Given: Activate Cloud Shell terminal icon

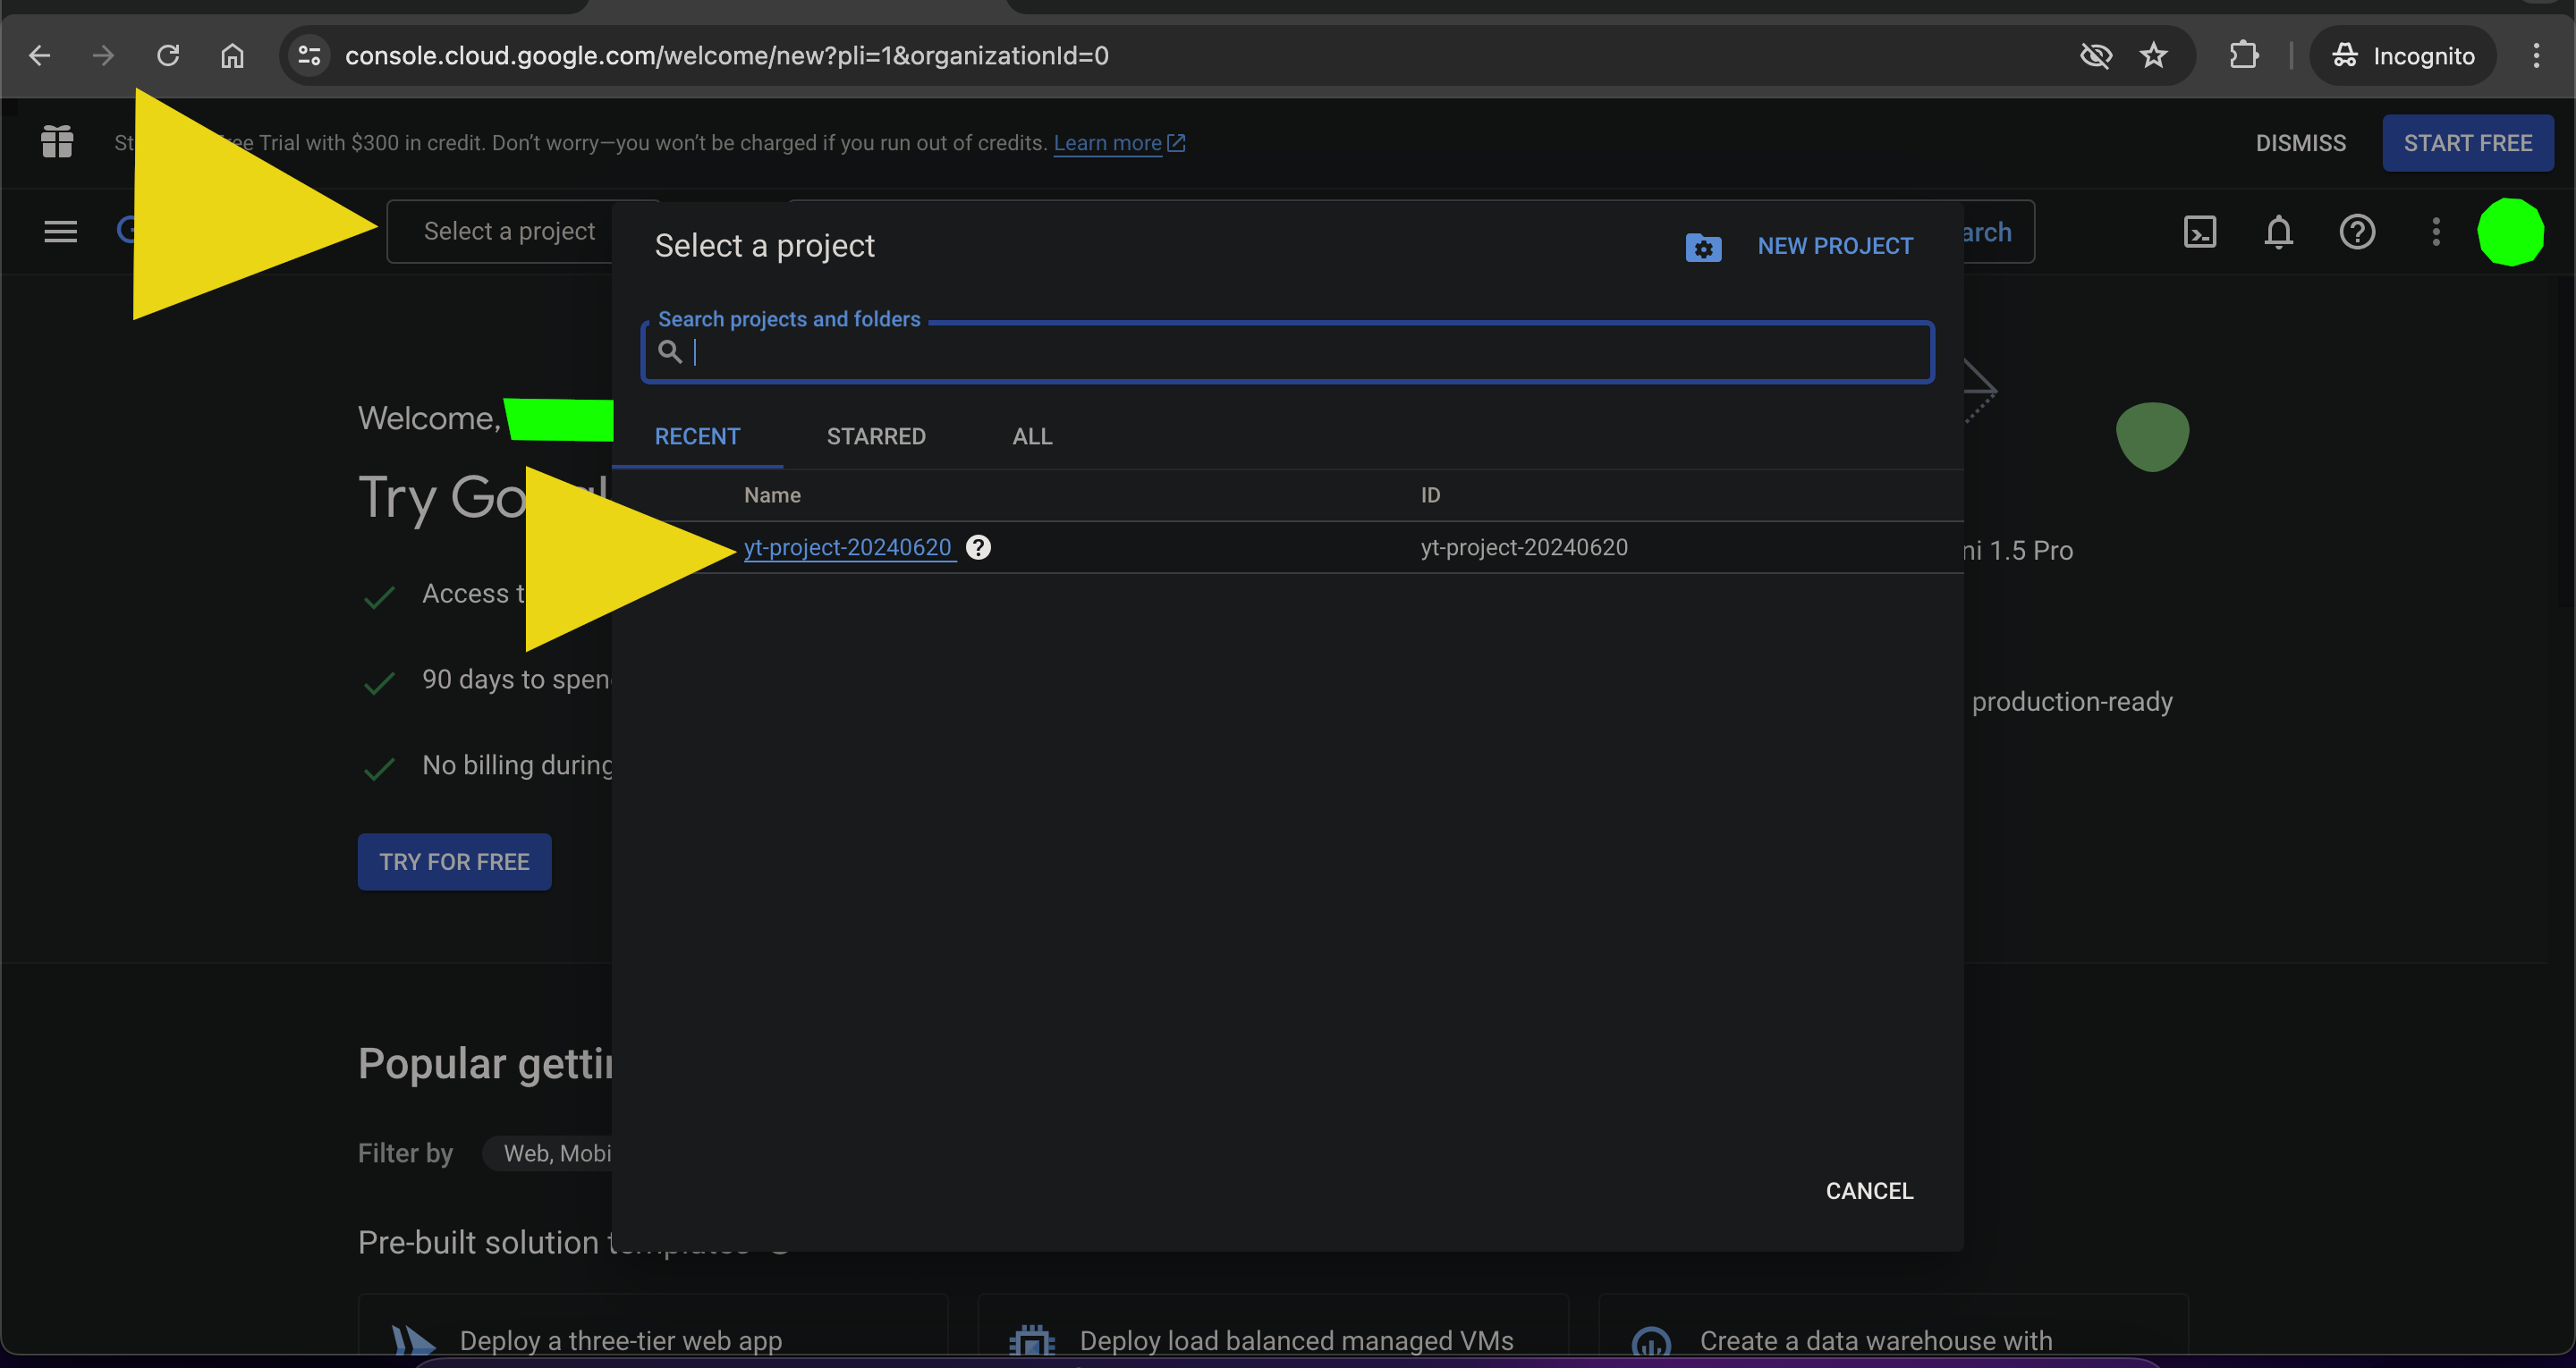Looking at the screenshot, I should 2200,232.
